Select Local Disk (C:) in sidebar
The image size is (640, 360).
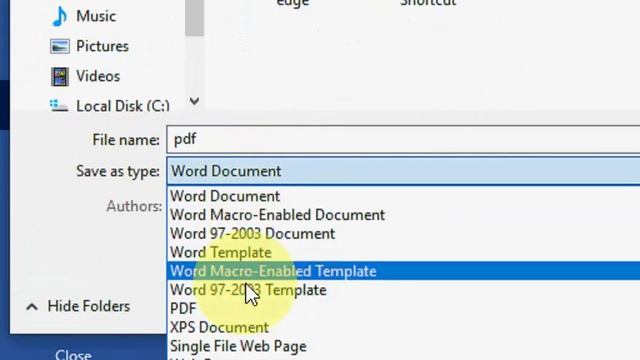click(x=122, y=106)
